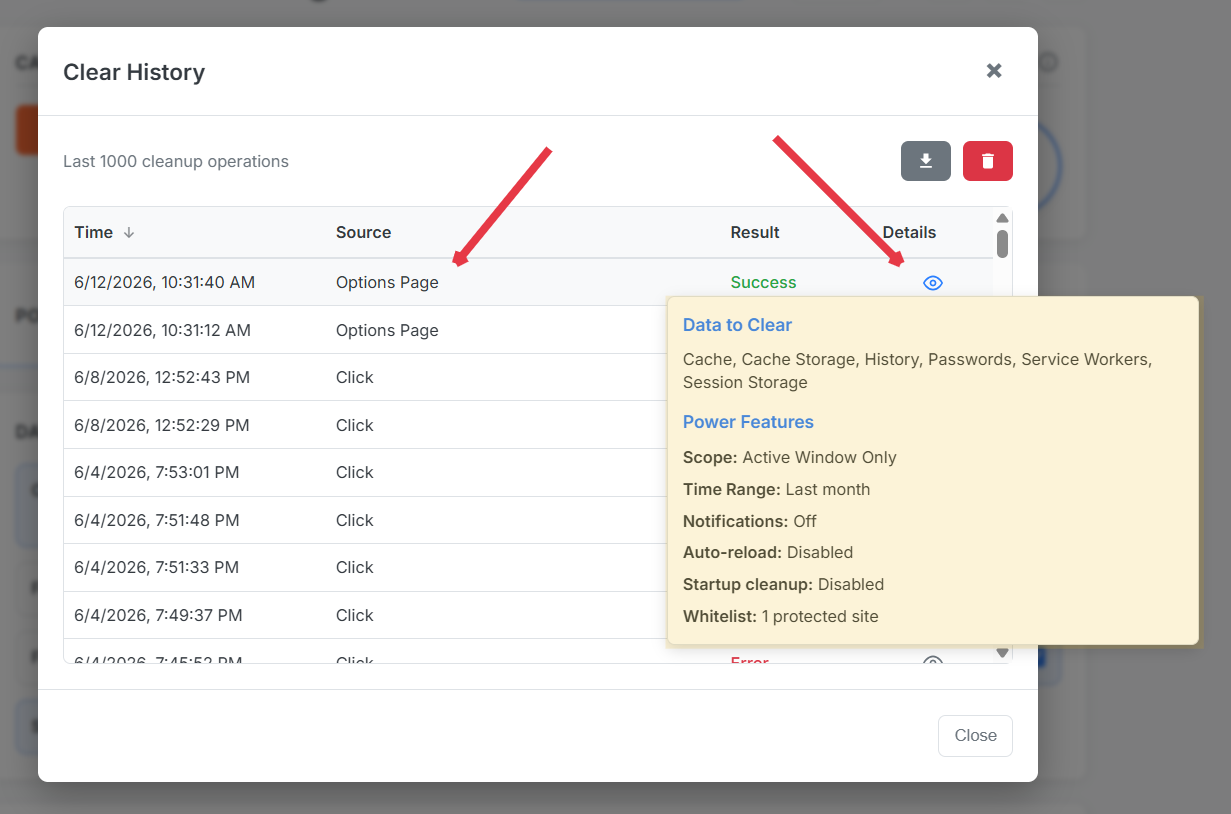Delete all history with the red trash button
The width and height of the screenshot is (1231, 814).
(x=988, y=161)
